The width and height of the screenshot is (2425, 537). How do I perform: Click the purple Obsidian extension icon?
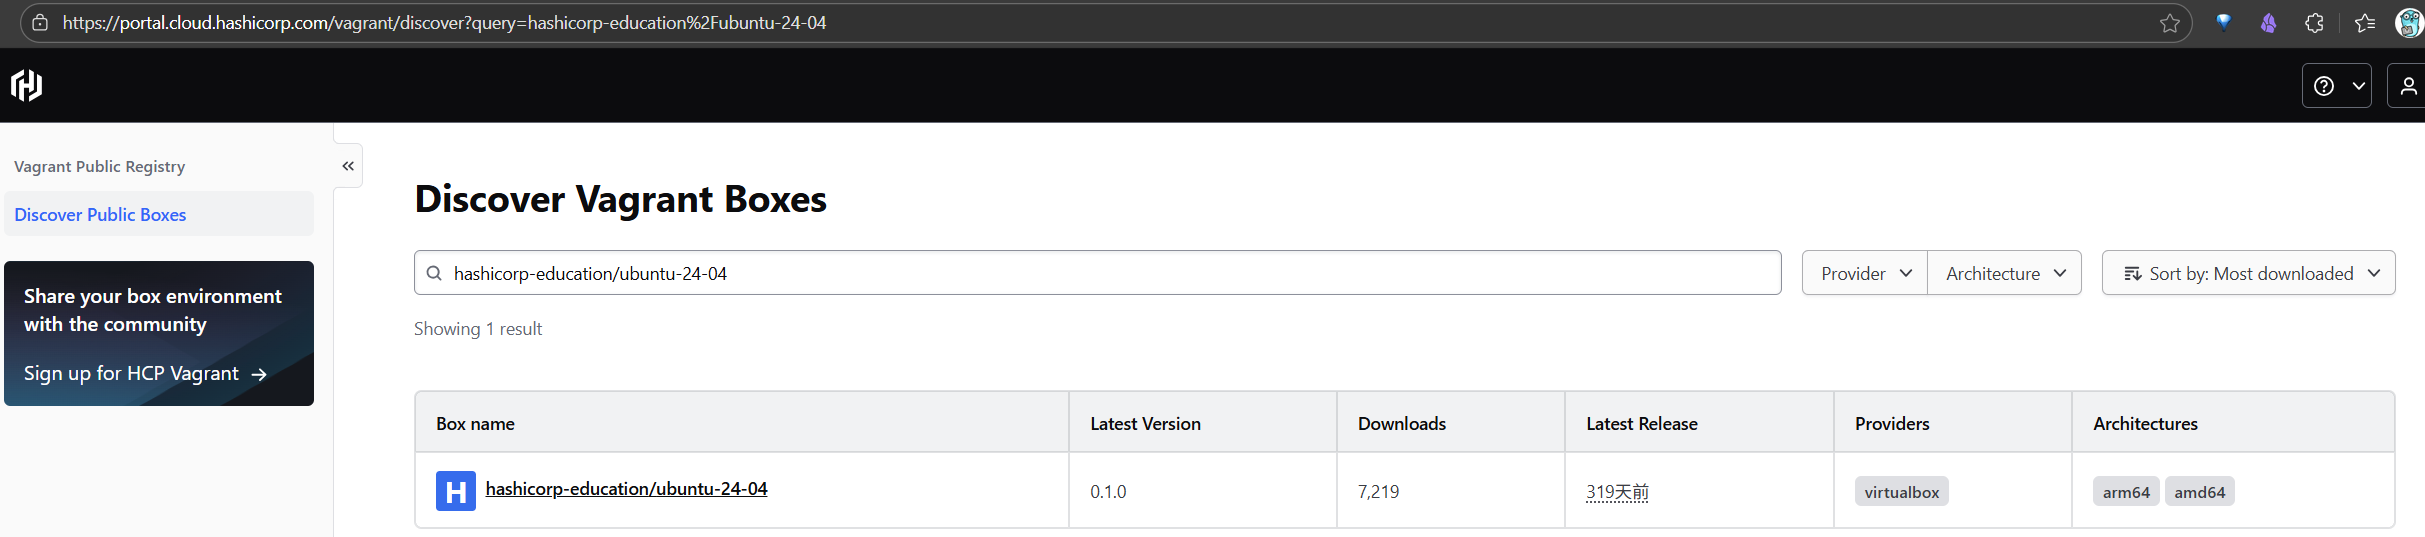[2268, 23]
